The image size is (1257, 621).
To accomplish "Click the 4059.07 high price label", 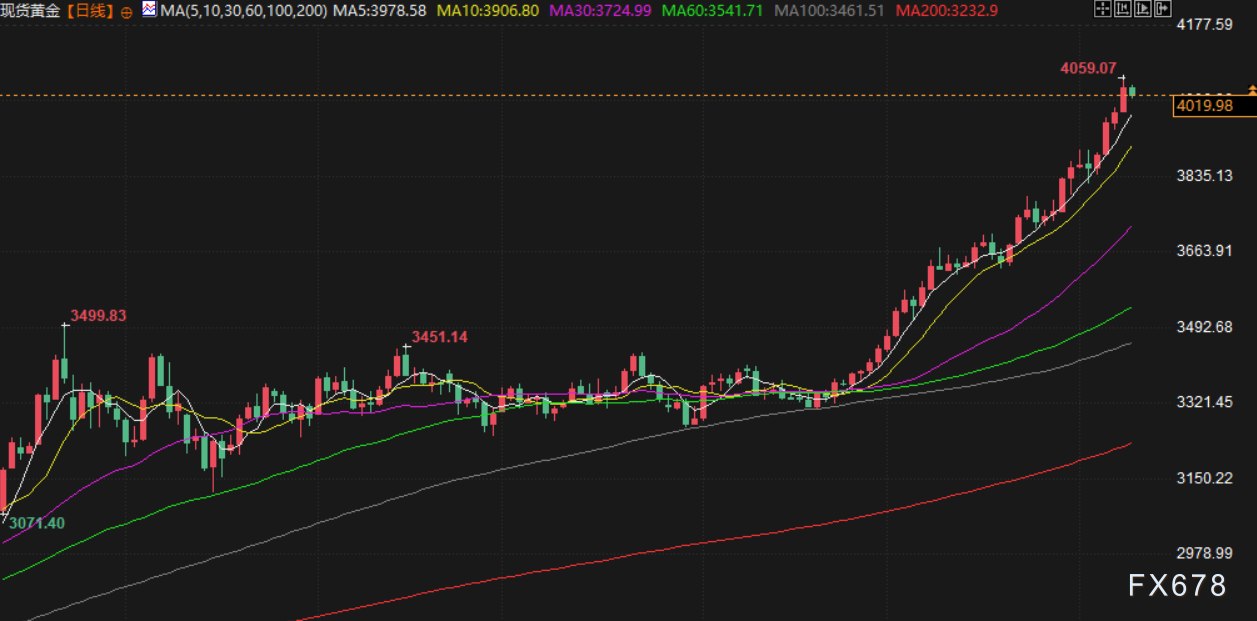I will coord(1088,68).
